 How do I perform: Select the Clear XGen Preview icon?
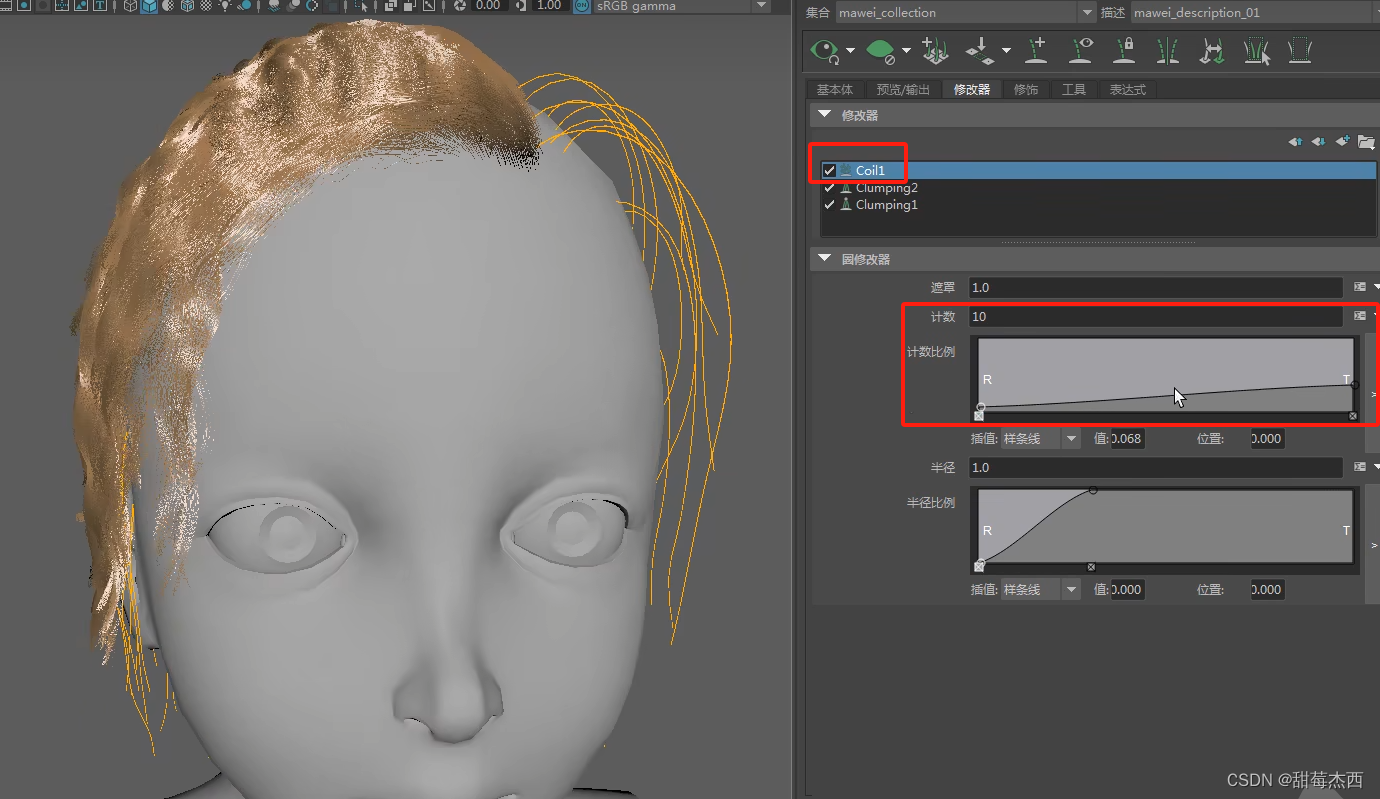(x=880, y=49)
